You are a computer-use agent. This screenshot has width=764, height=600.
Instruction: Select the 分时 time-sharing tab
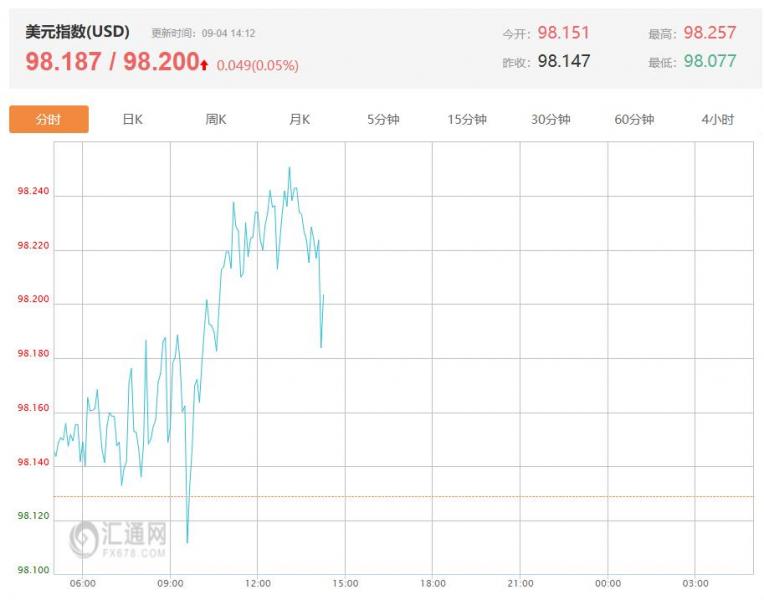click(49, 119)
